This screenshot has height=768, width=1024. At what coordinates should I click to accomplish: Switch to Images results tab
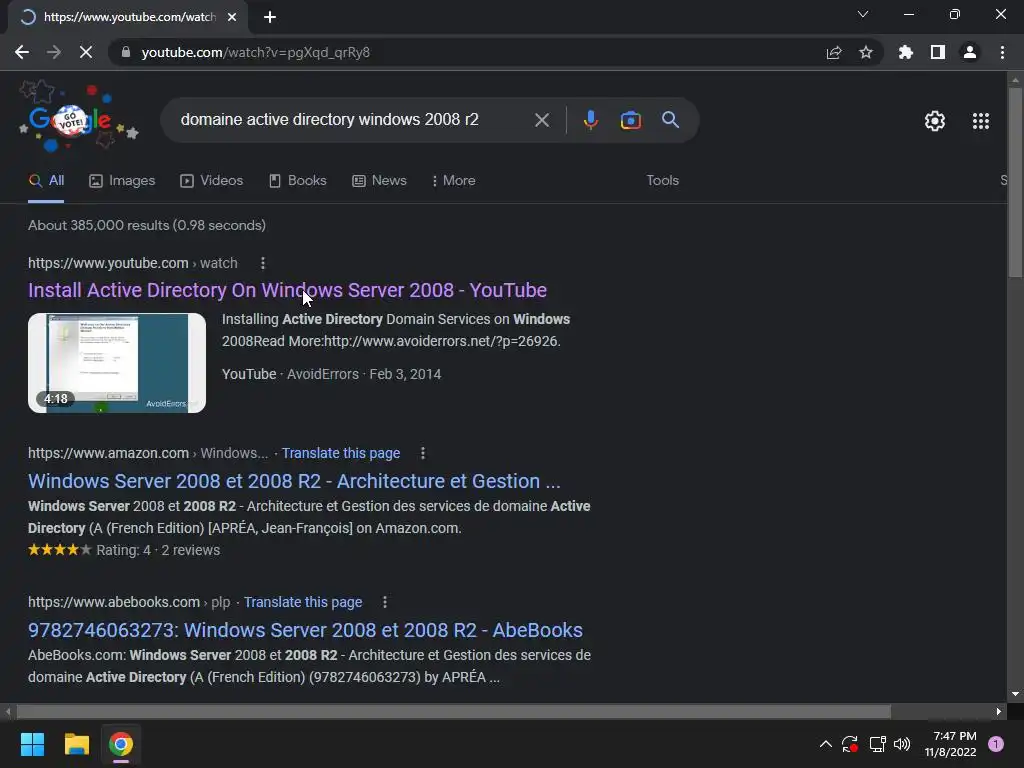[122, 181]
